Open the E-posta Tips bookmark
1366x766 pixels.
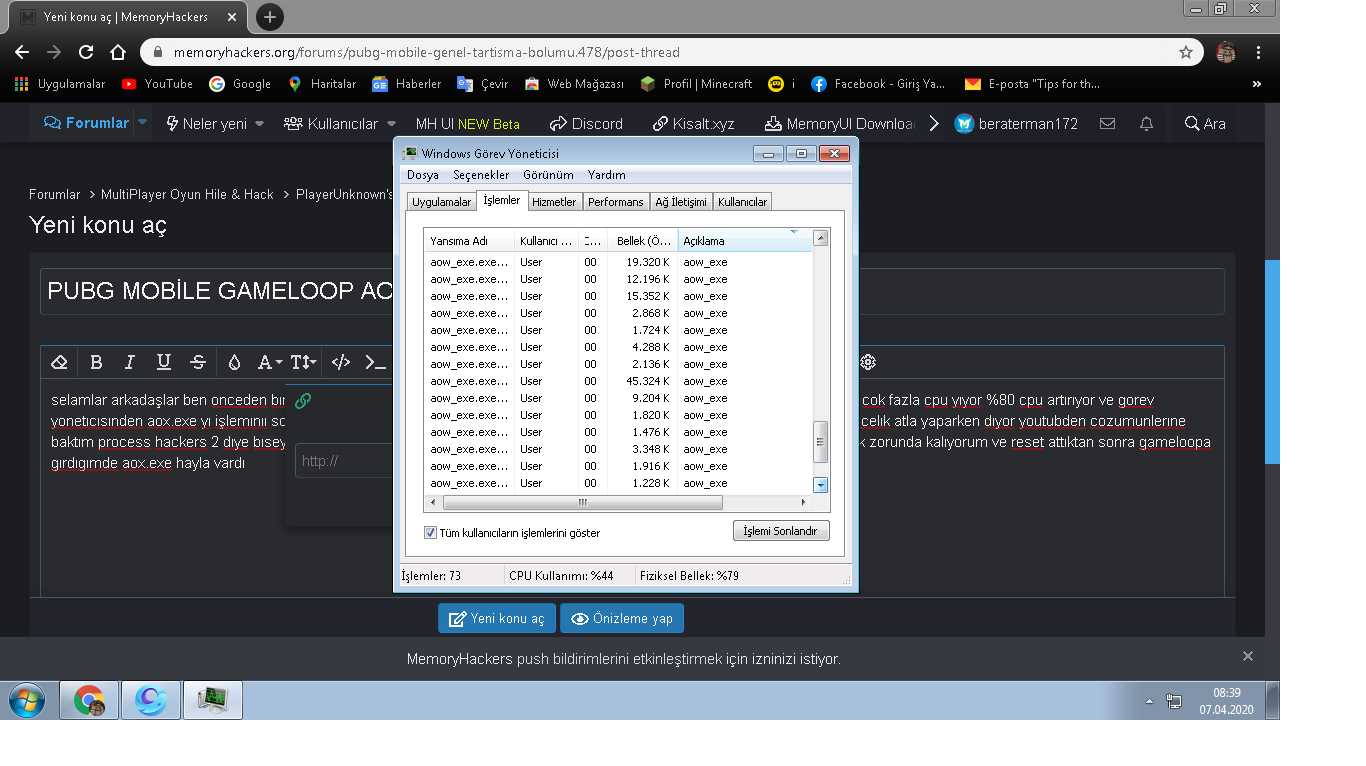pos(1032,84)
